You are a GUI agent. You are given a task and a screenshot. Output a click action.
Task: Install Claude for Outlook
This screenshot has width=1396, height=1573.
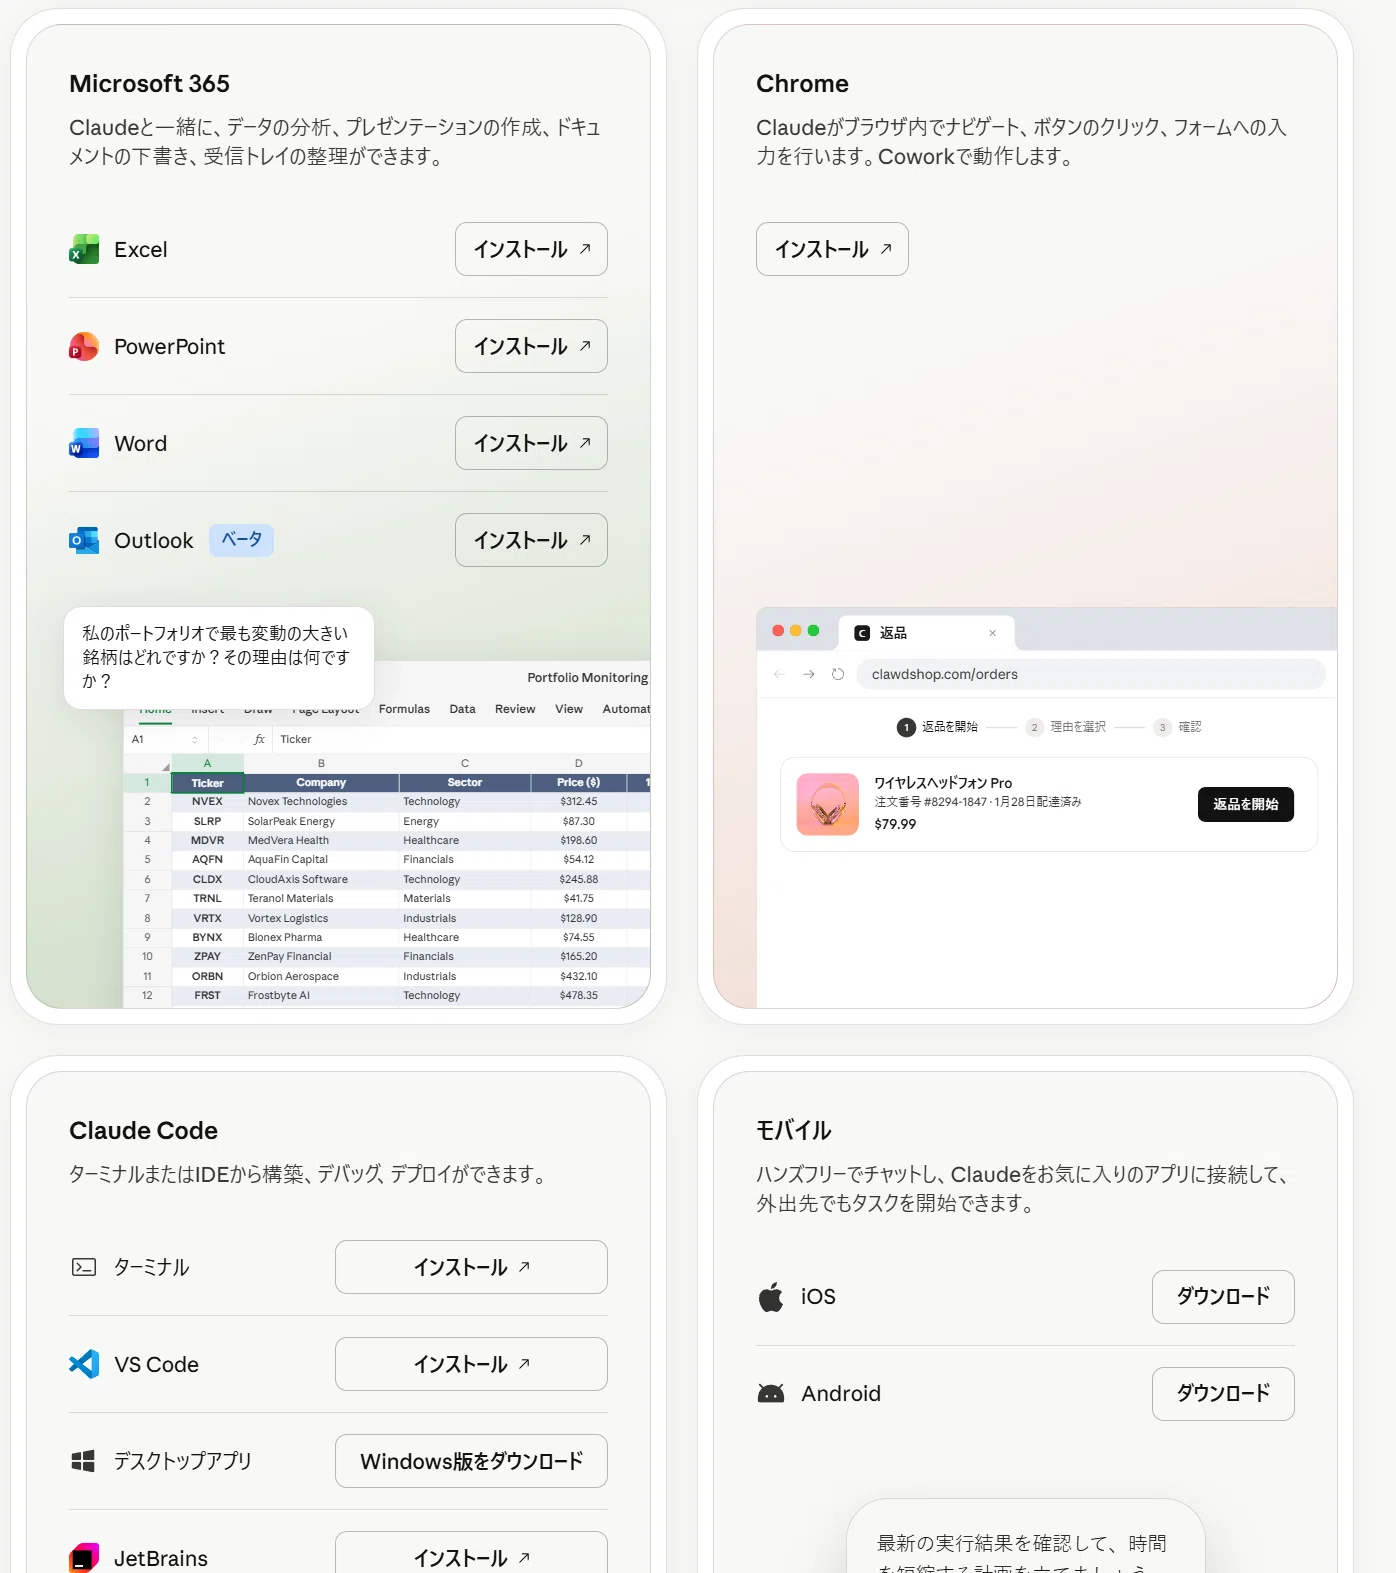(531, 540)
